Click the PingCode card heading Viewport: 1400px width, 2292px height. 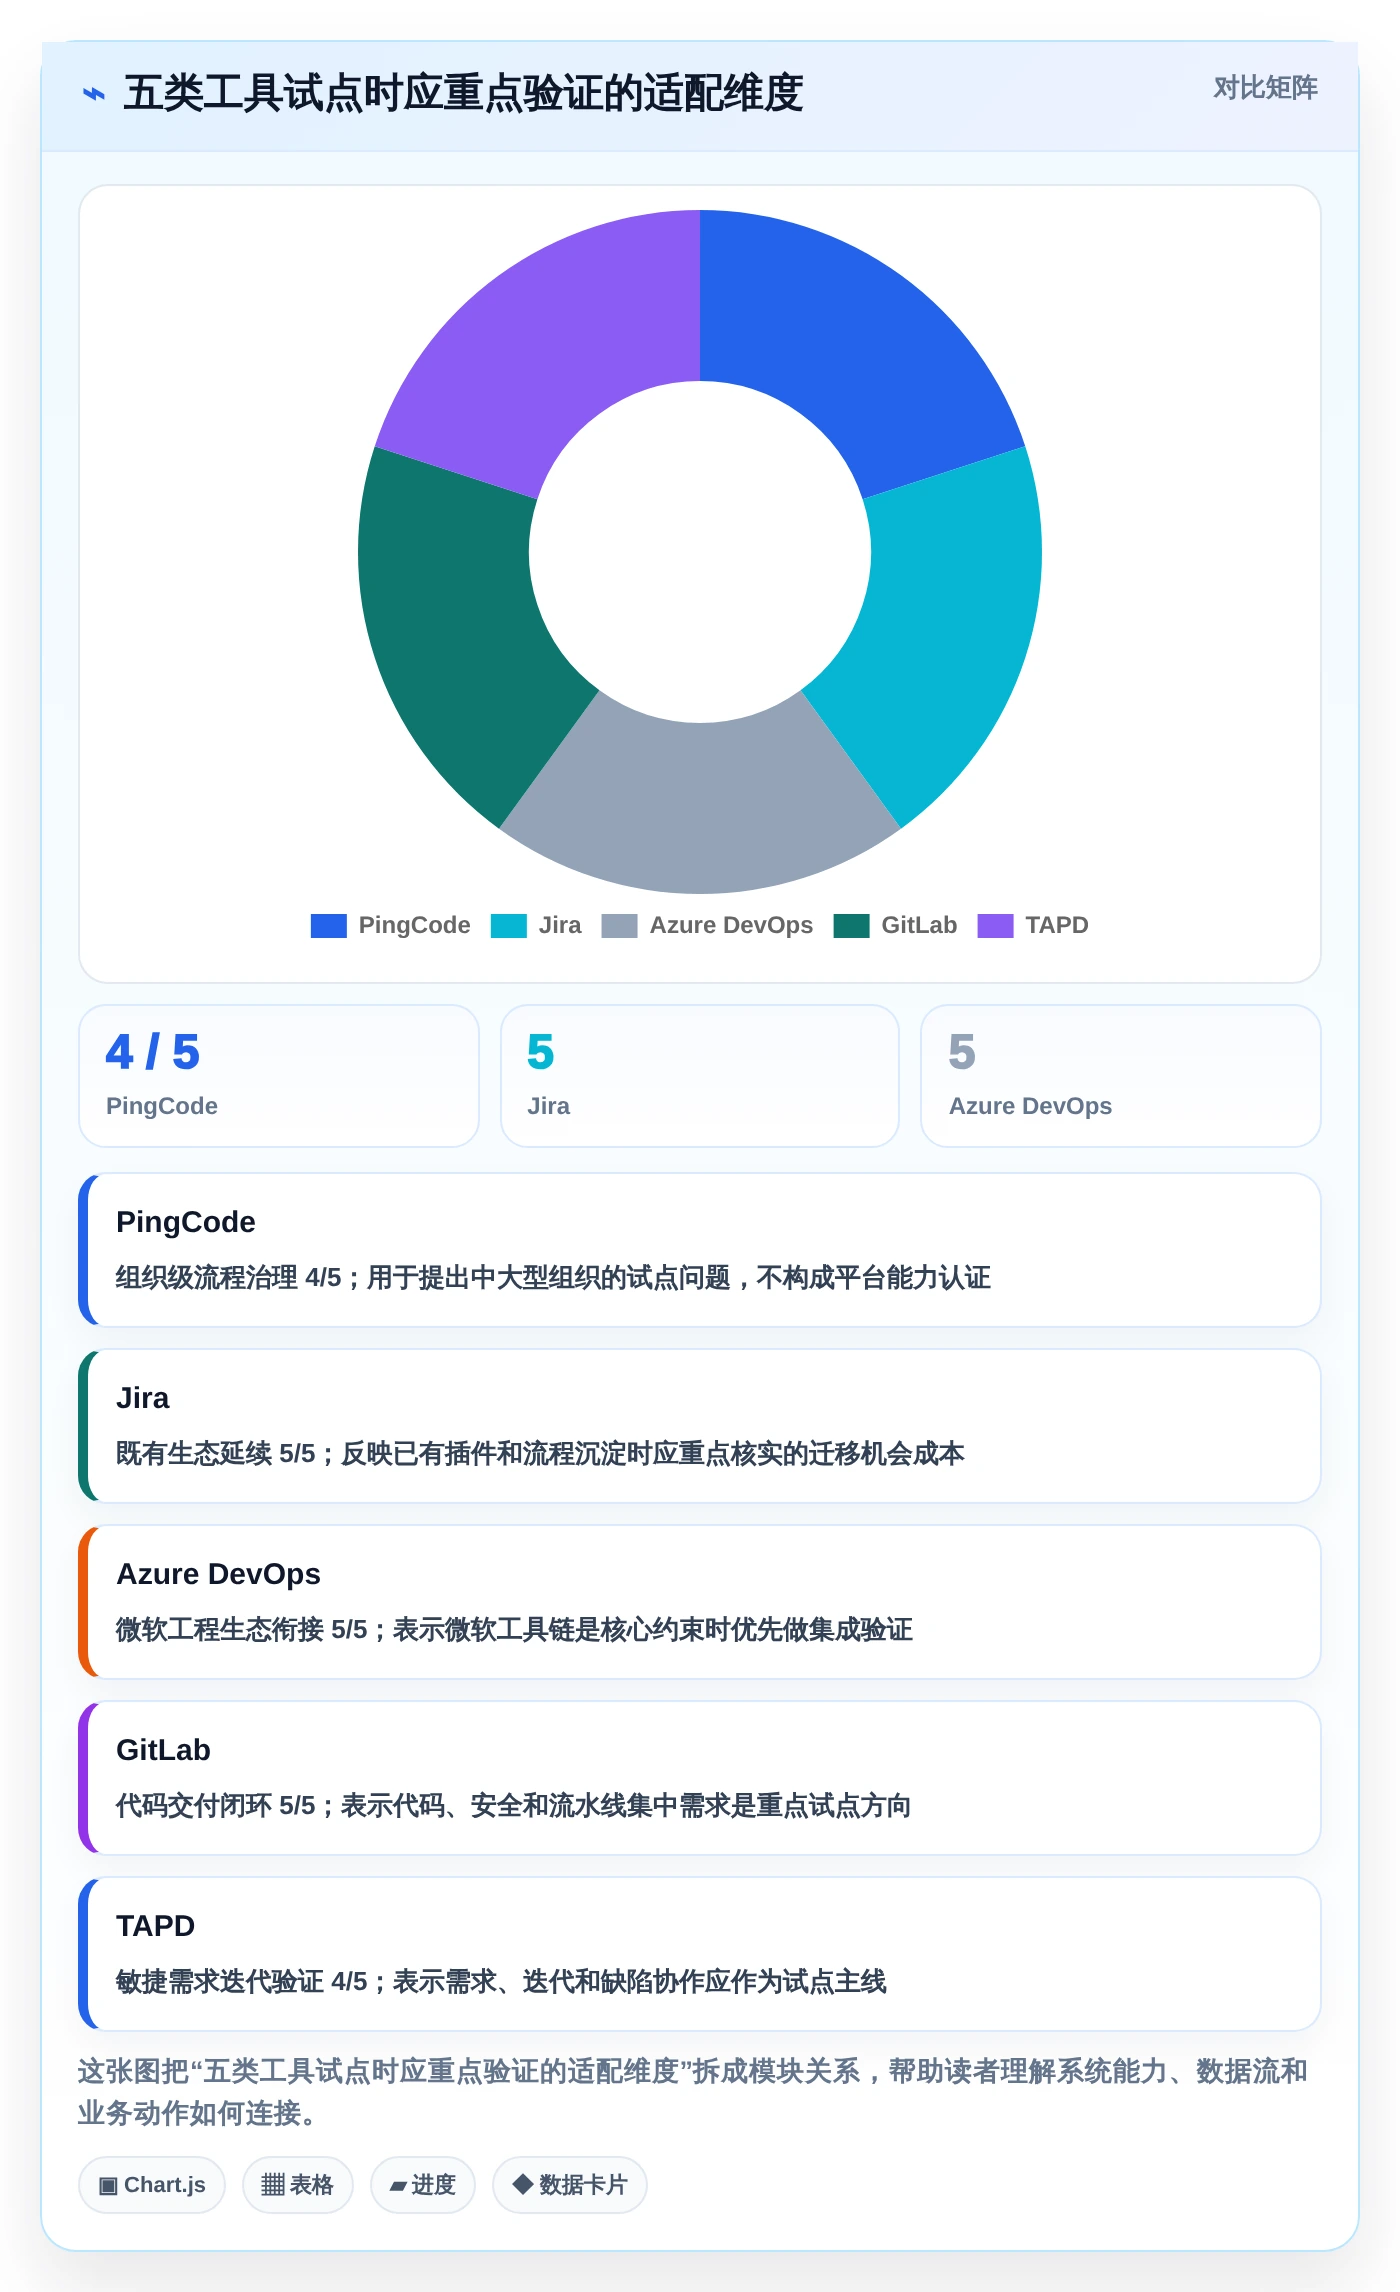pos(186,1222)
